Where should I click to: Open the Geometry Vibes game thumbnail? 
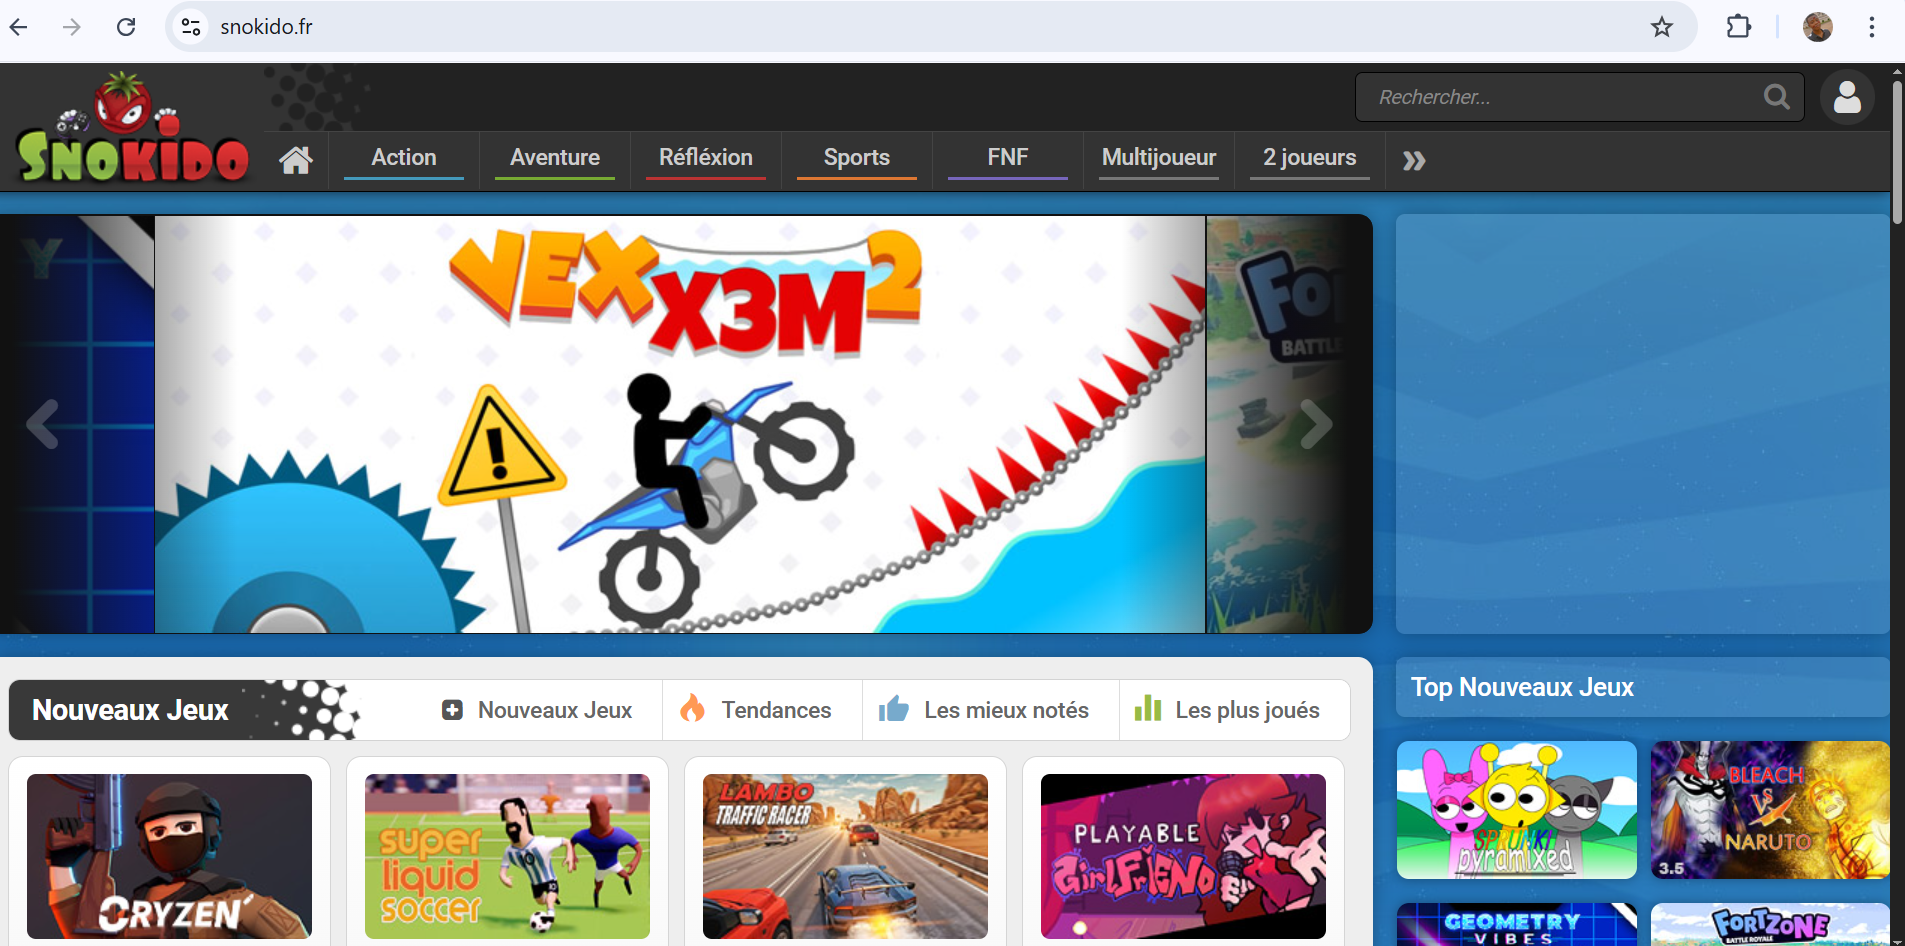(1517, 925)
